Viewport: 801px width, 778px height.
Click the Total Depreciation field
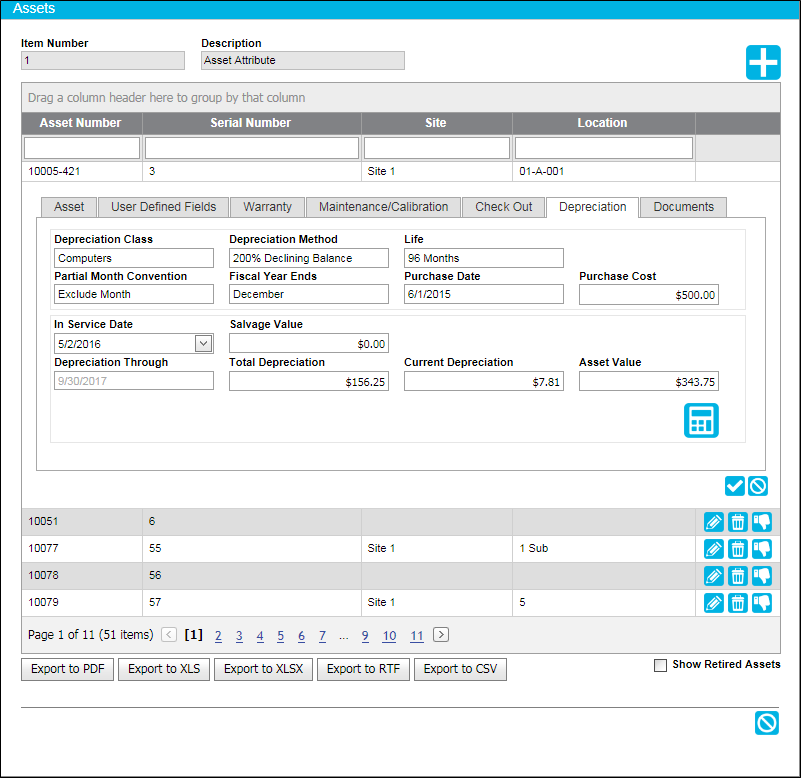(x=309, y=381)
